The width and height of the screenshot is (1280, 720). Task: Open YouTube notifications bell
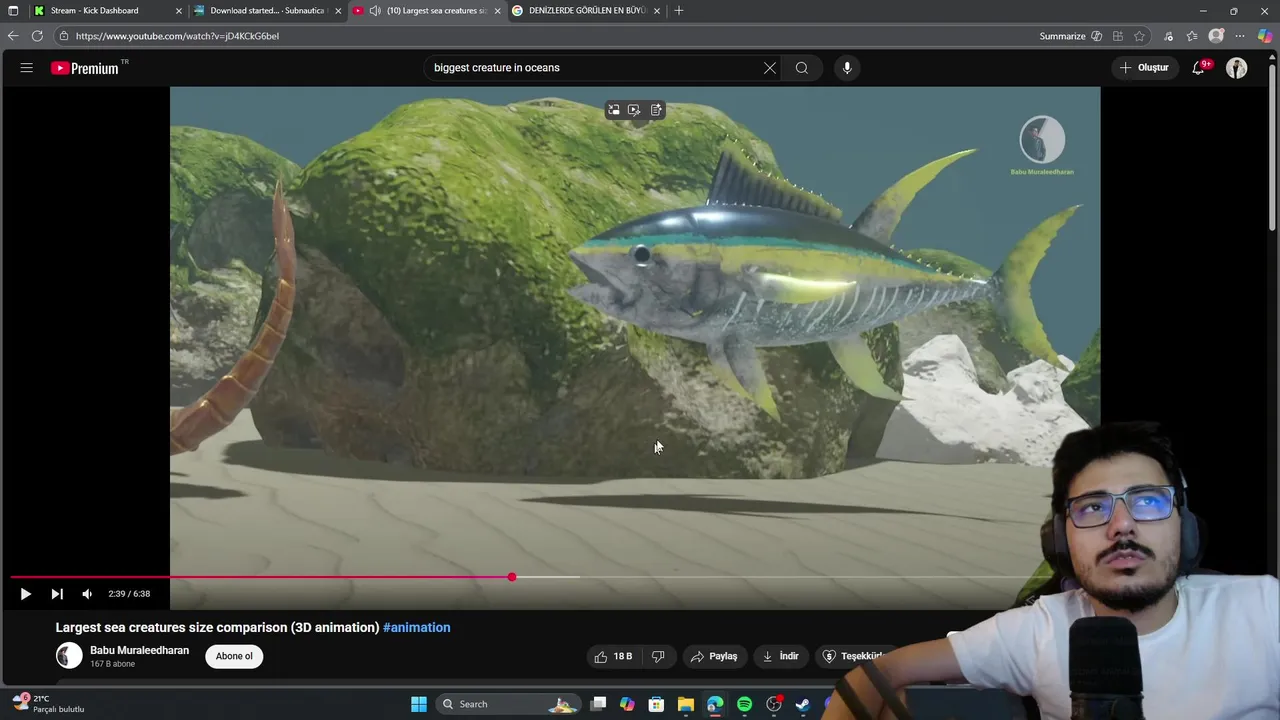[1199, 68]
